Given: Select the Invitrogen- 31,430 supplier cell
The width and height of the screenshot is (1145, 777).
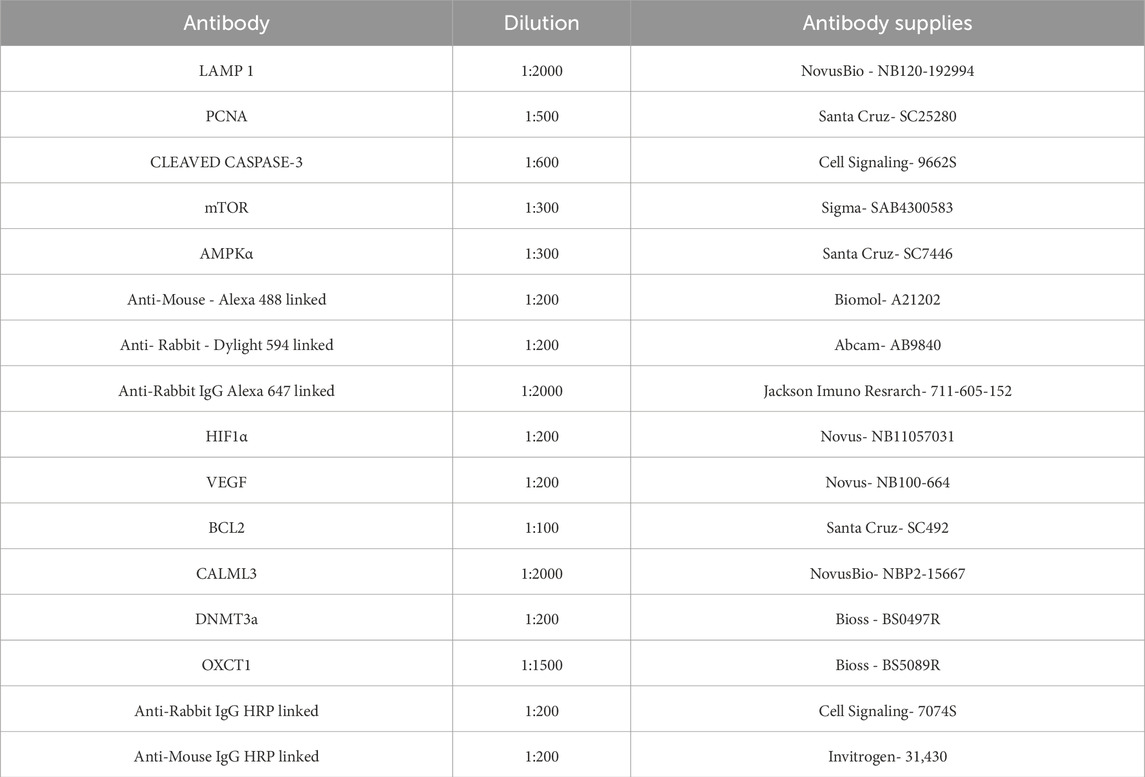Looking at the screenshot, I should coord(887,757).
